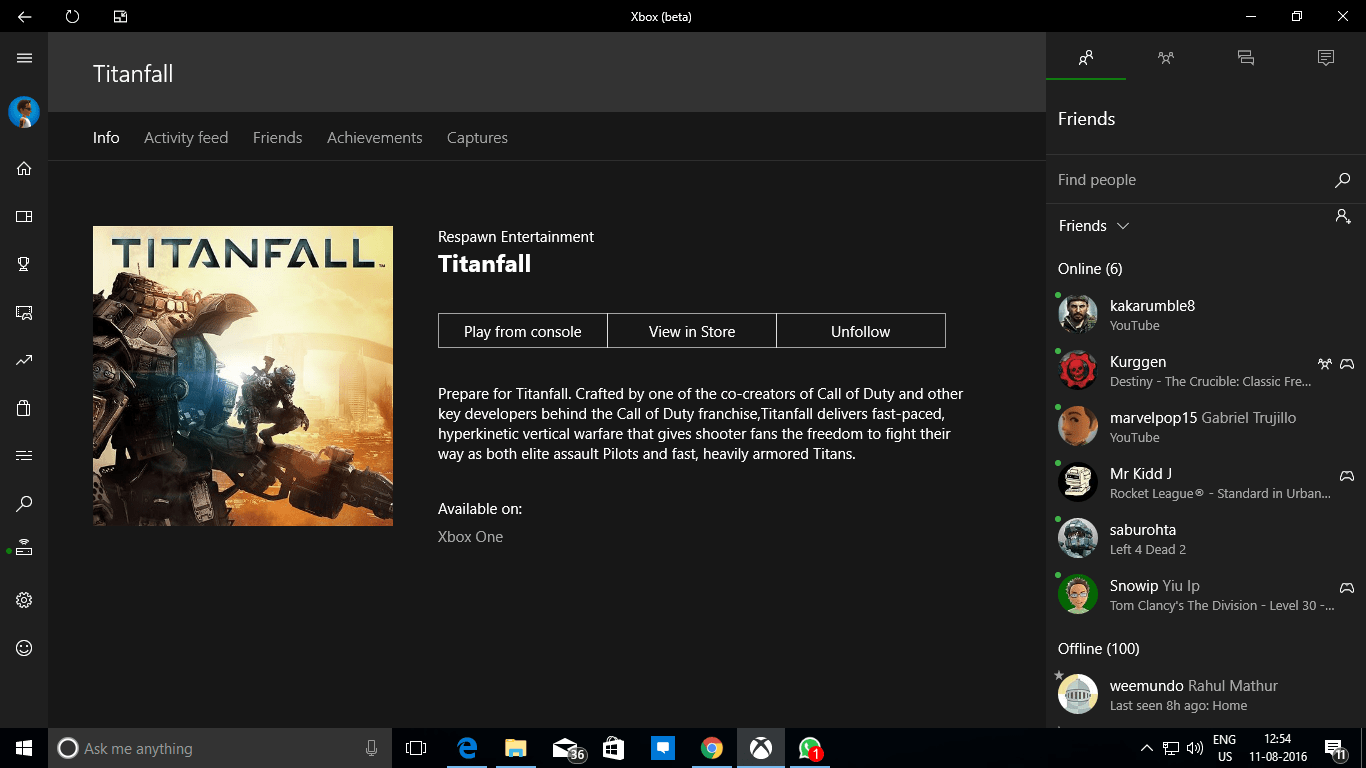Open the list icon in the left sidebar
This screenshot has width=1366, height=768.
(x=24, y=456)
